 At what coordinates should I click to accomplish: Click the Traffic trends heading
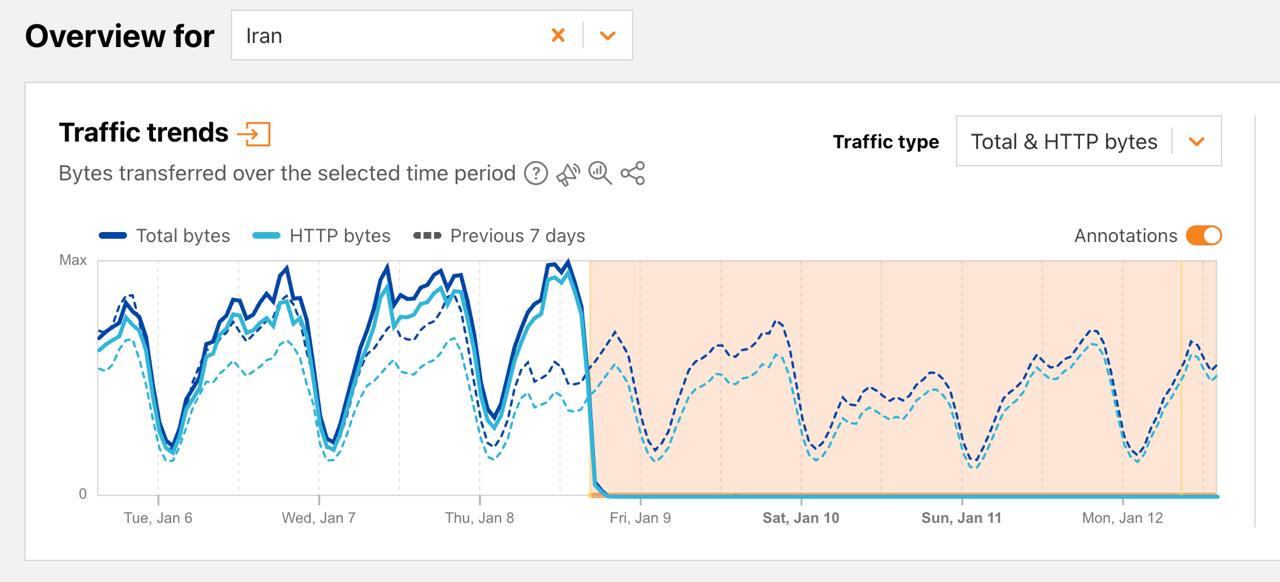coord(144,133)
